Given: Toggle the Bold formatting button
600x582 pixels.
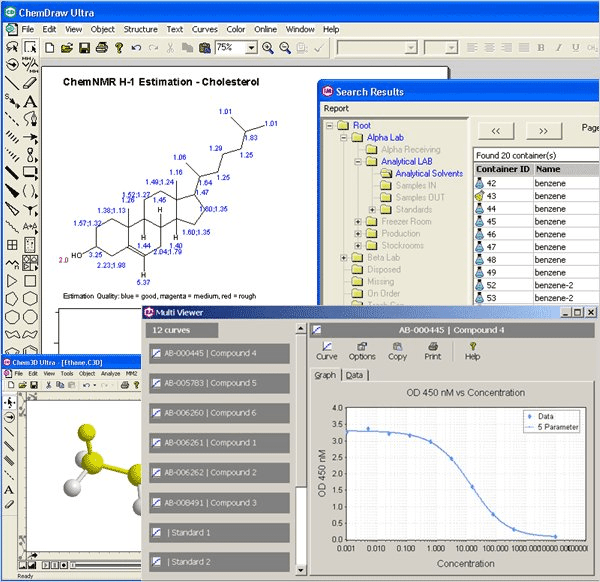Looking at the screenshot, I should [541, 48].
